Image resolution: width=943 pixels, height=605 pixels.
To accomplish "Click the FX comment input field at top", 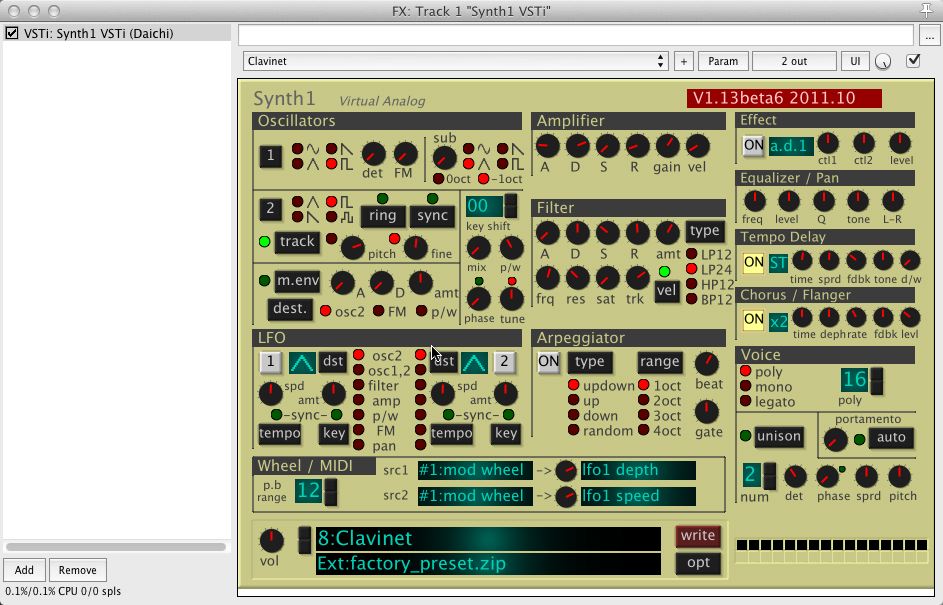I will pyautogui.click(x=576, y=35).
